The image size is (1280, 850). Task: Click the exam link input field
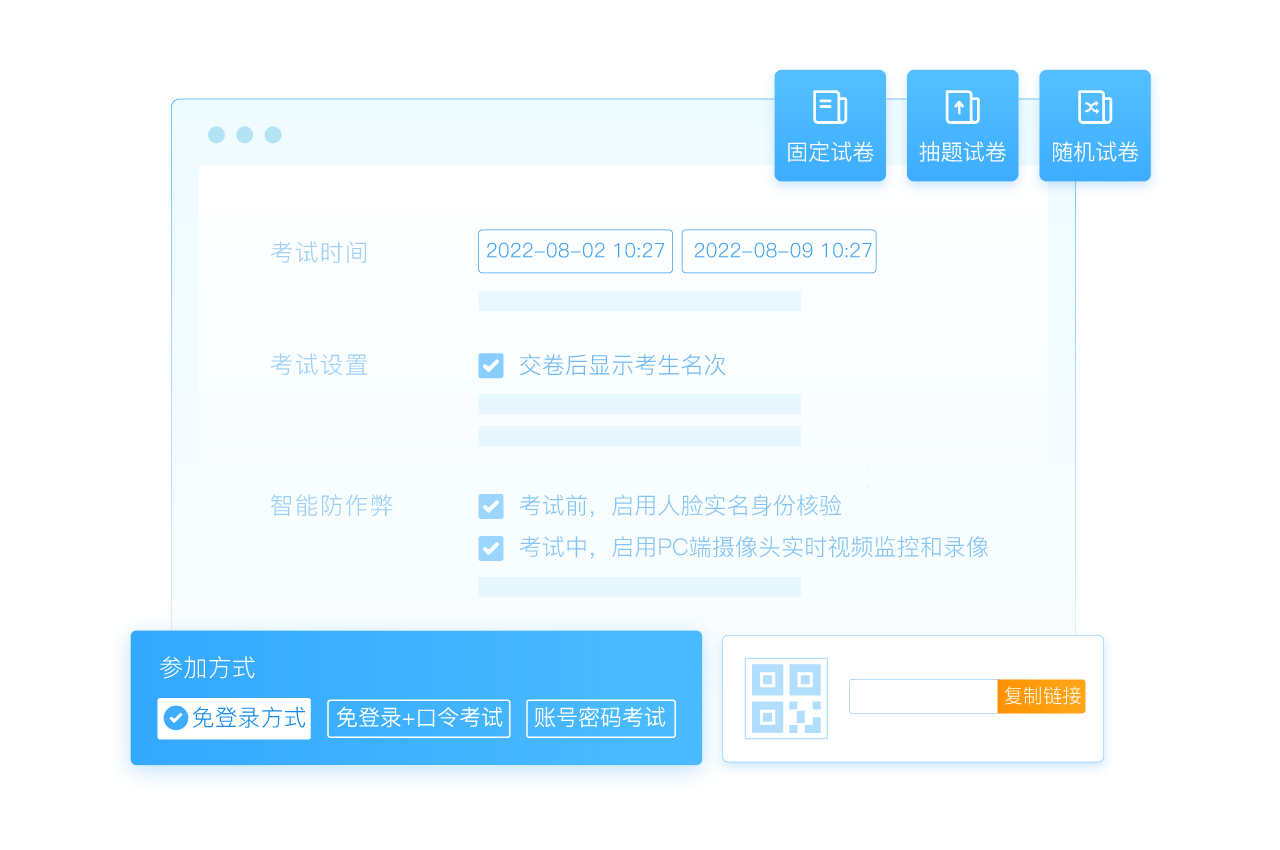click(922, 696)
